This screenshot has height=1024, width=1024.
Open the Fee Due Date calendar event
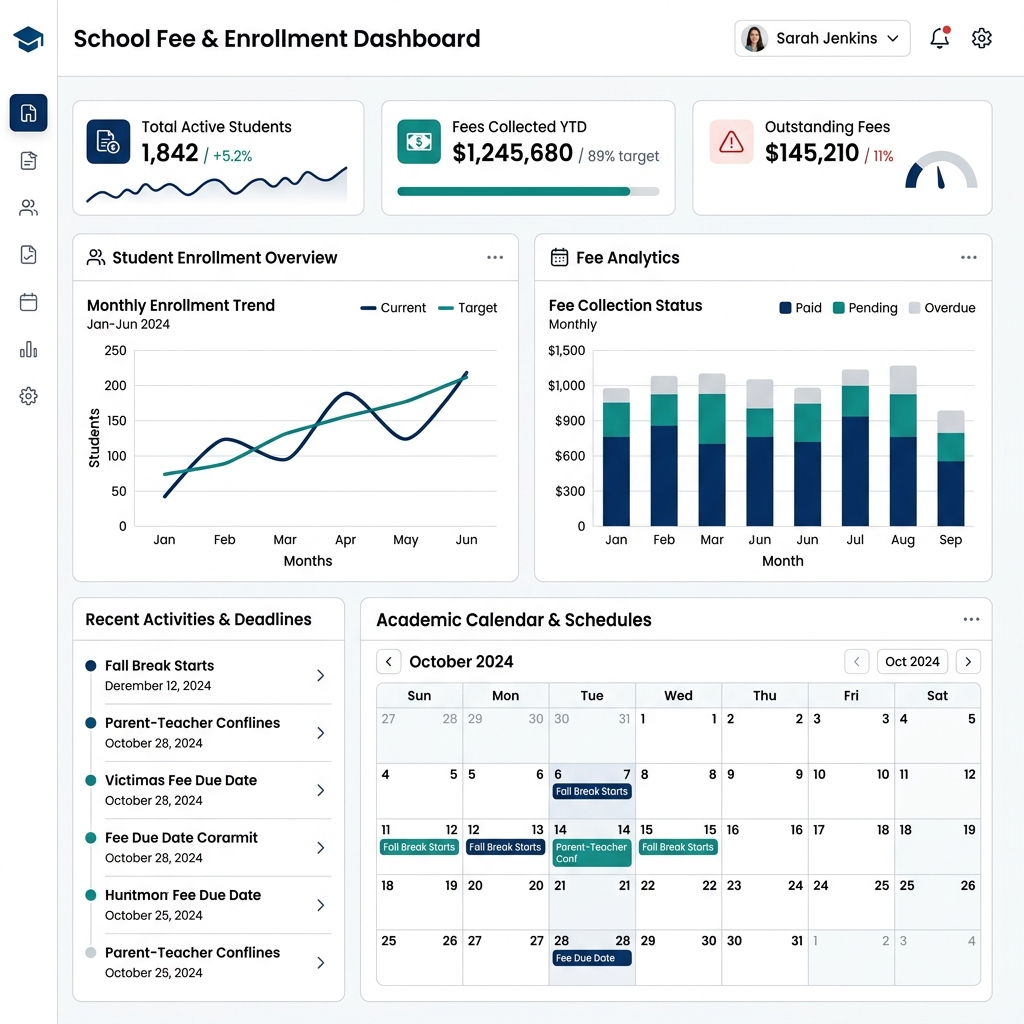click(592, 958)
